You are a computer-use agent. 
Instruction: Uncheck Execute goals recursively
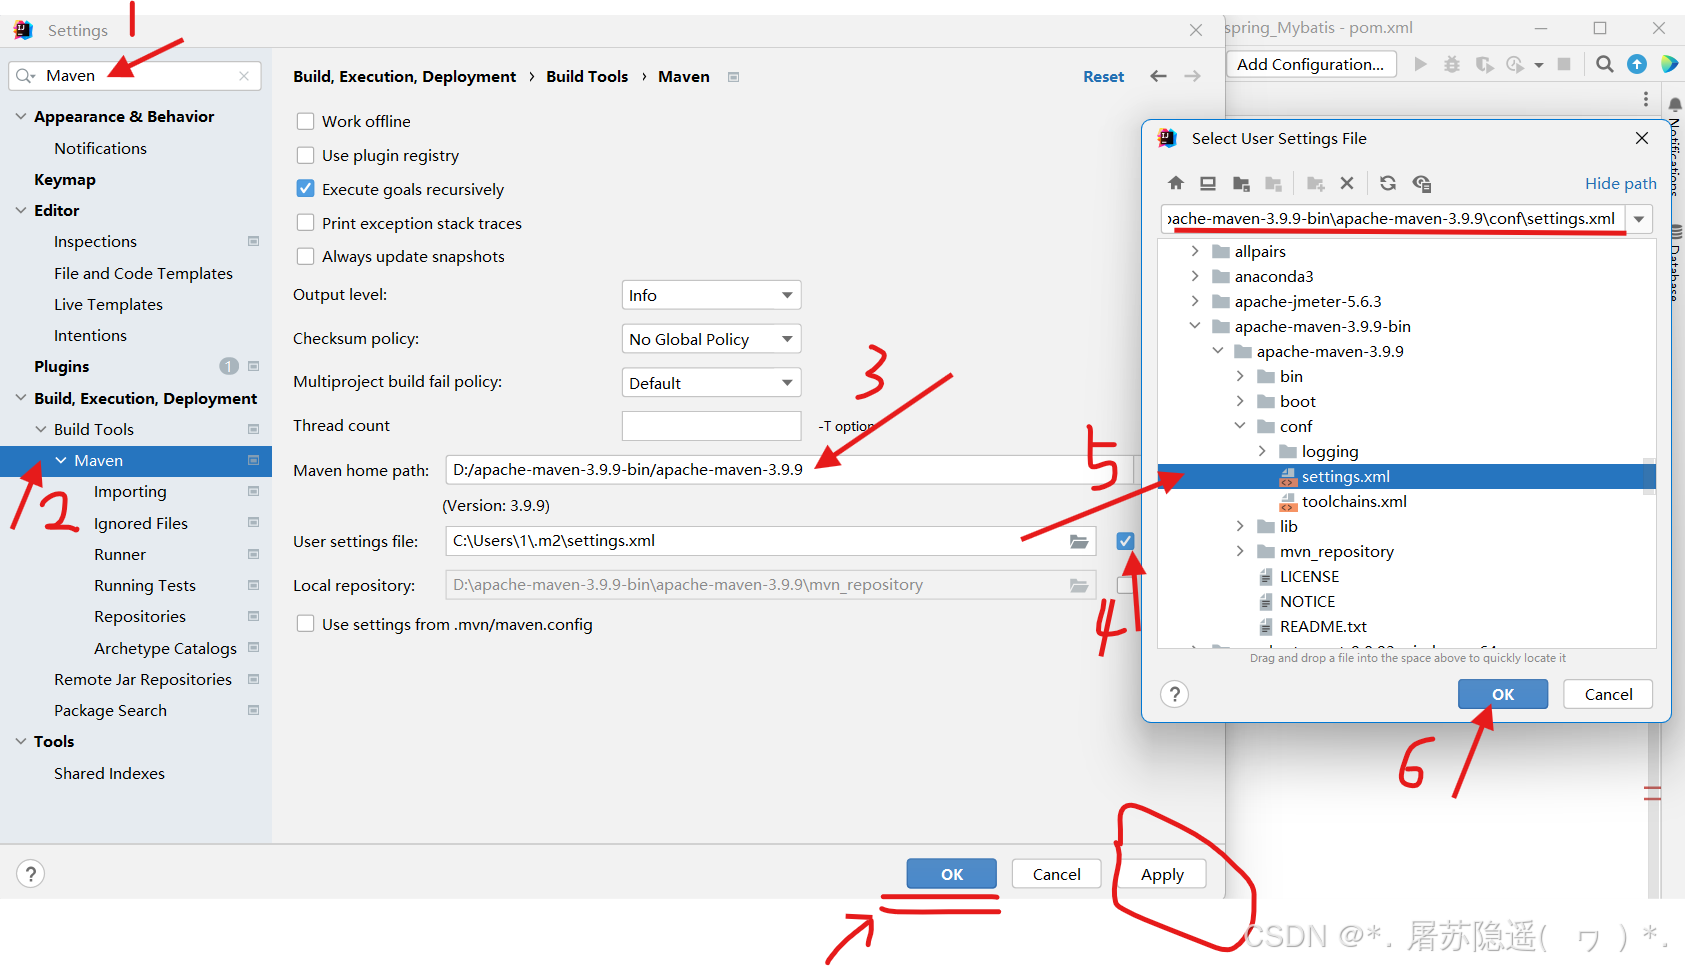pyautogui.click(x=306, y=189)
